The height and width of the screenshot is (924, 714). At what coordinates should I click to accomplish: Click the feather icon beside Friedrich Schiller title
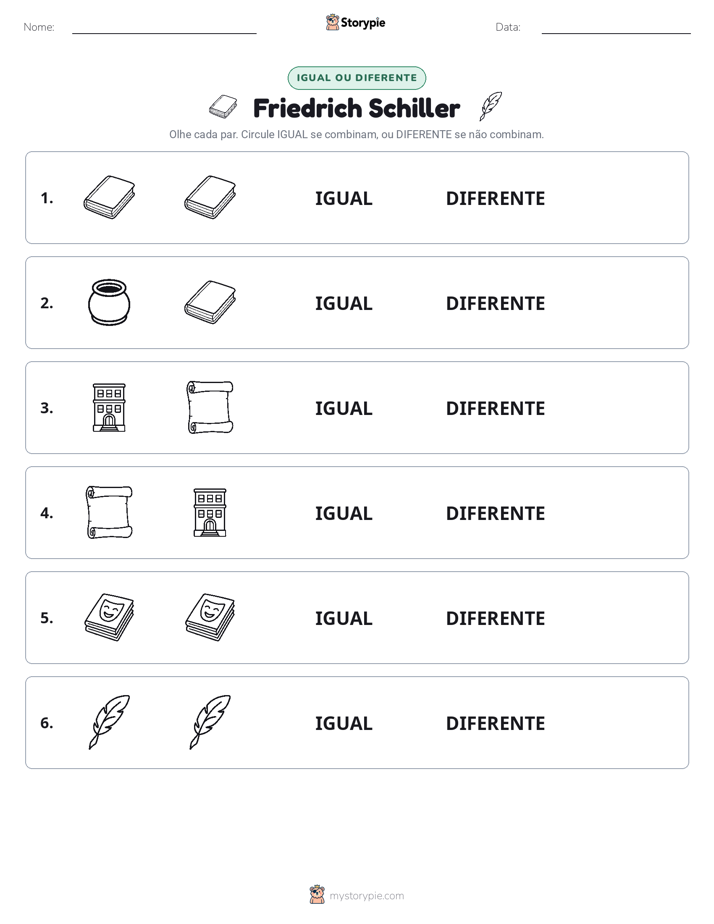click(x=490, y=106)
